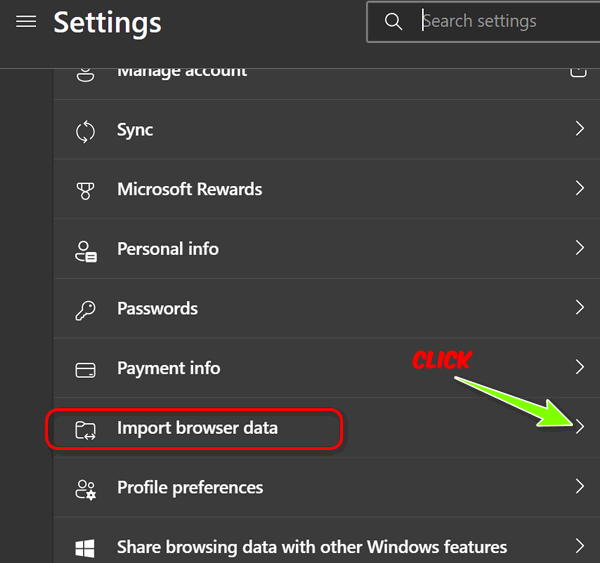Viewport: 600px width, 563px height.
Task: Click the search magnifier icon
Action: pyautogui.click(x=393, y=21)
